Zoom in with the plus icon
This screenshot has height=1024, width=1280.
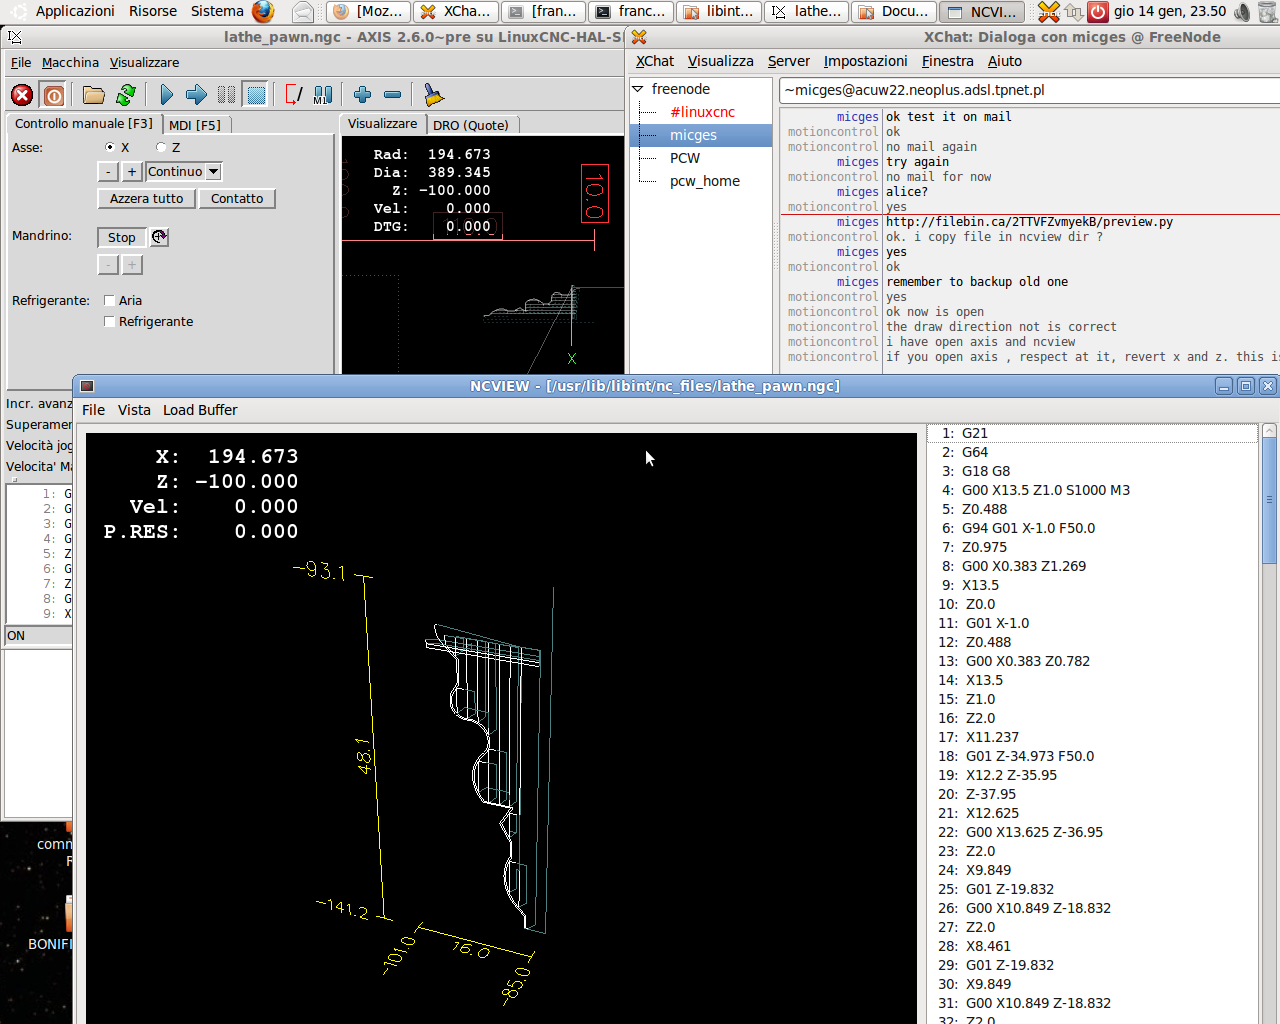(x=362, y=95)
